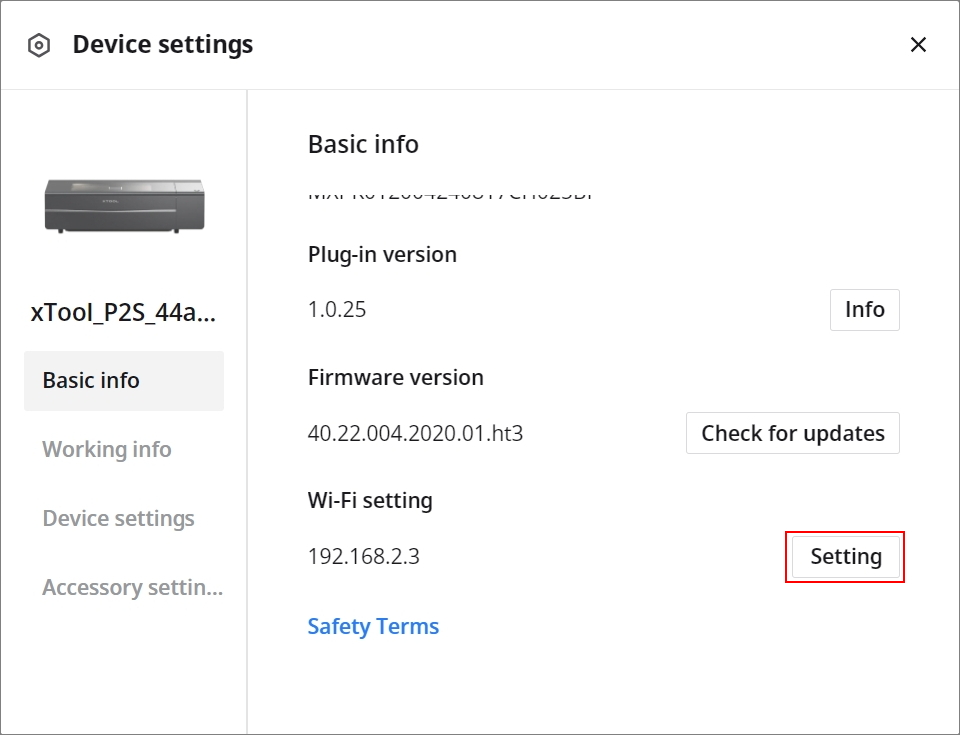Click the 192.168.2.3 IP address
This screenshot has width=960, height=735.
point(364,557)
